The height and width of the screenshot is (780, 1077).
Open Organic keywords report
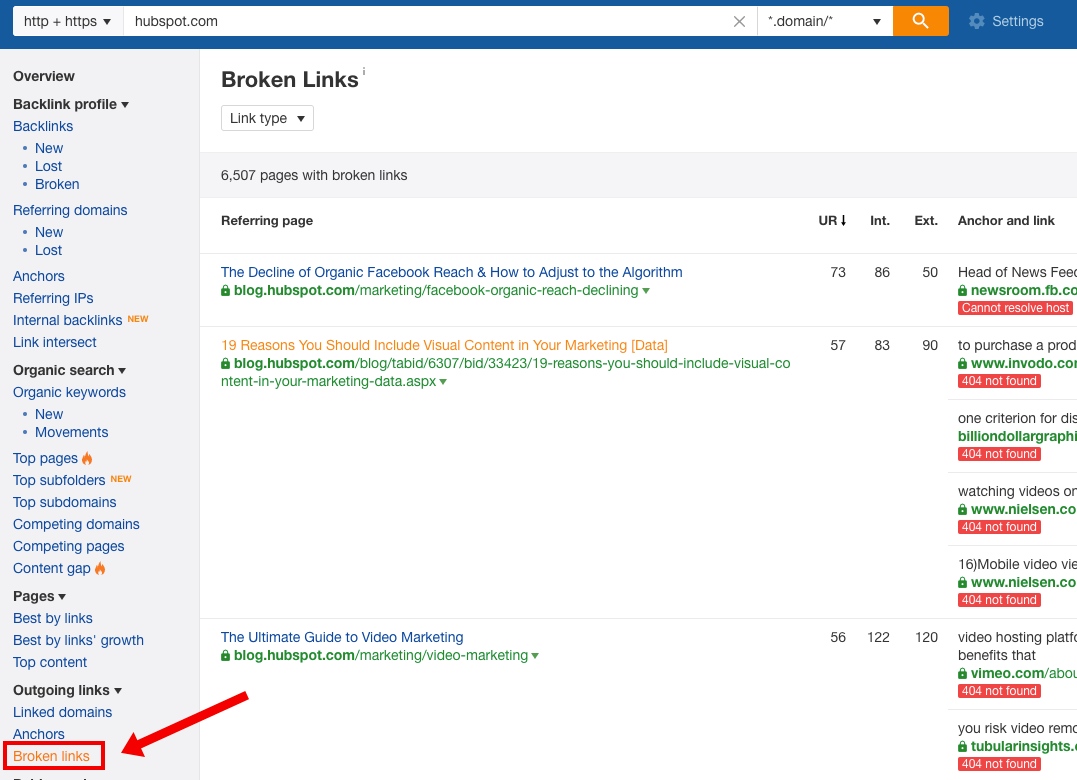coord(69,392)
